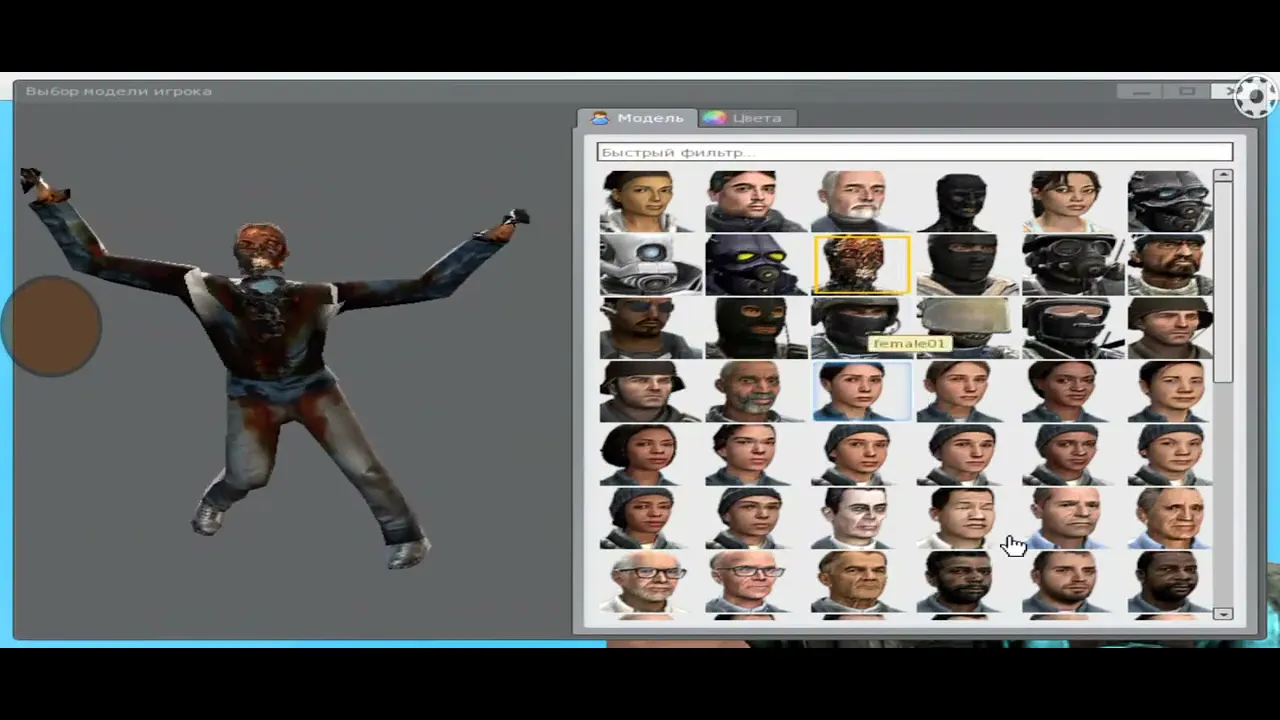Pick the Metro Police model with yellow eyes
The height and width of the screenshot is (720, 1280).
click(757, 265)
